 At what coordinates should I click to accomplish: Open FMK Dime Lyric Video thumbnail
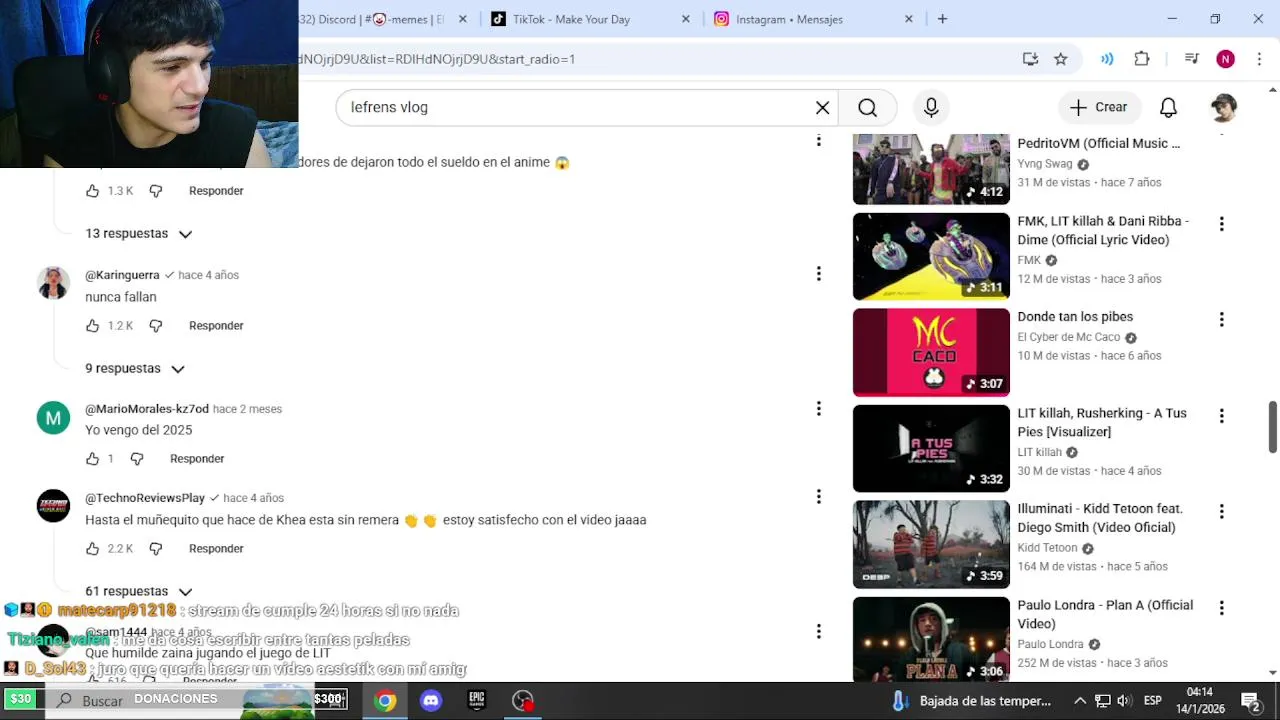pos(931,256)
